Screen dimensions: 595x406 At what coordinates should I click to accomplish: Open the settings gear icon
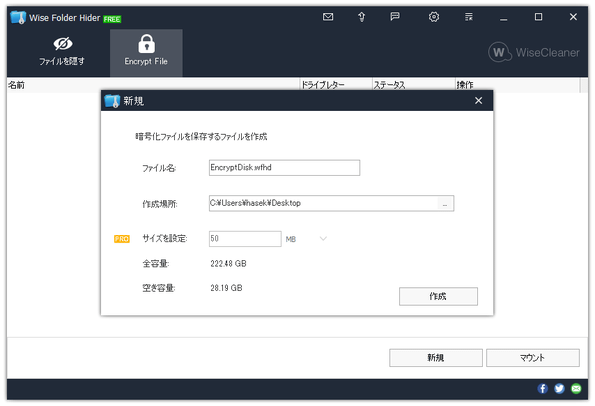pyautogui.click(x=434, y=17)
